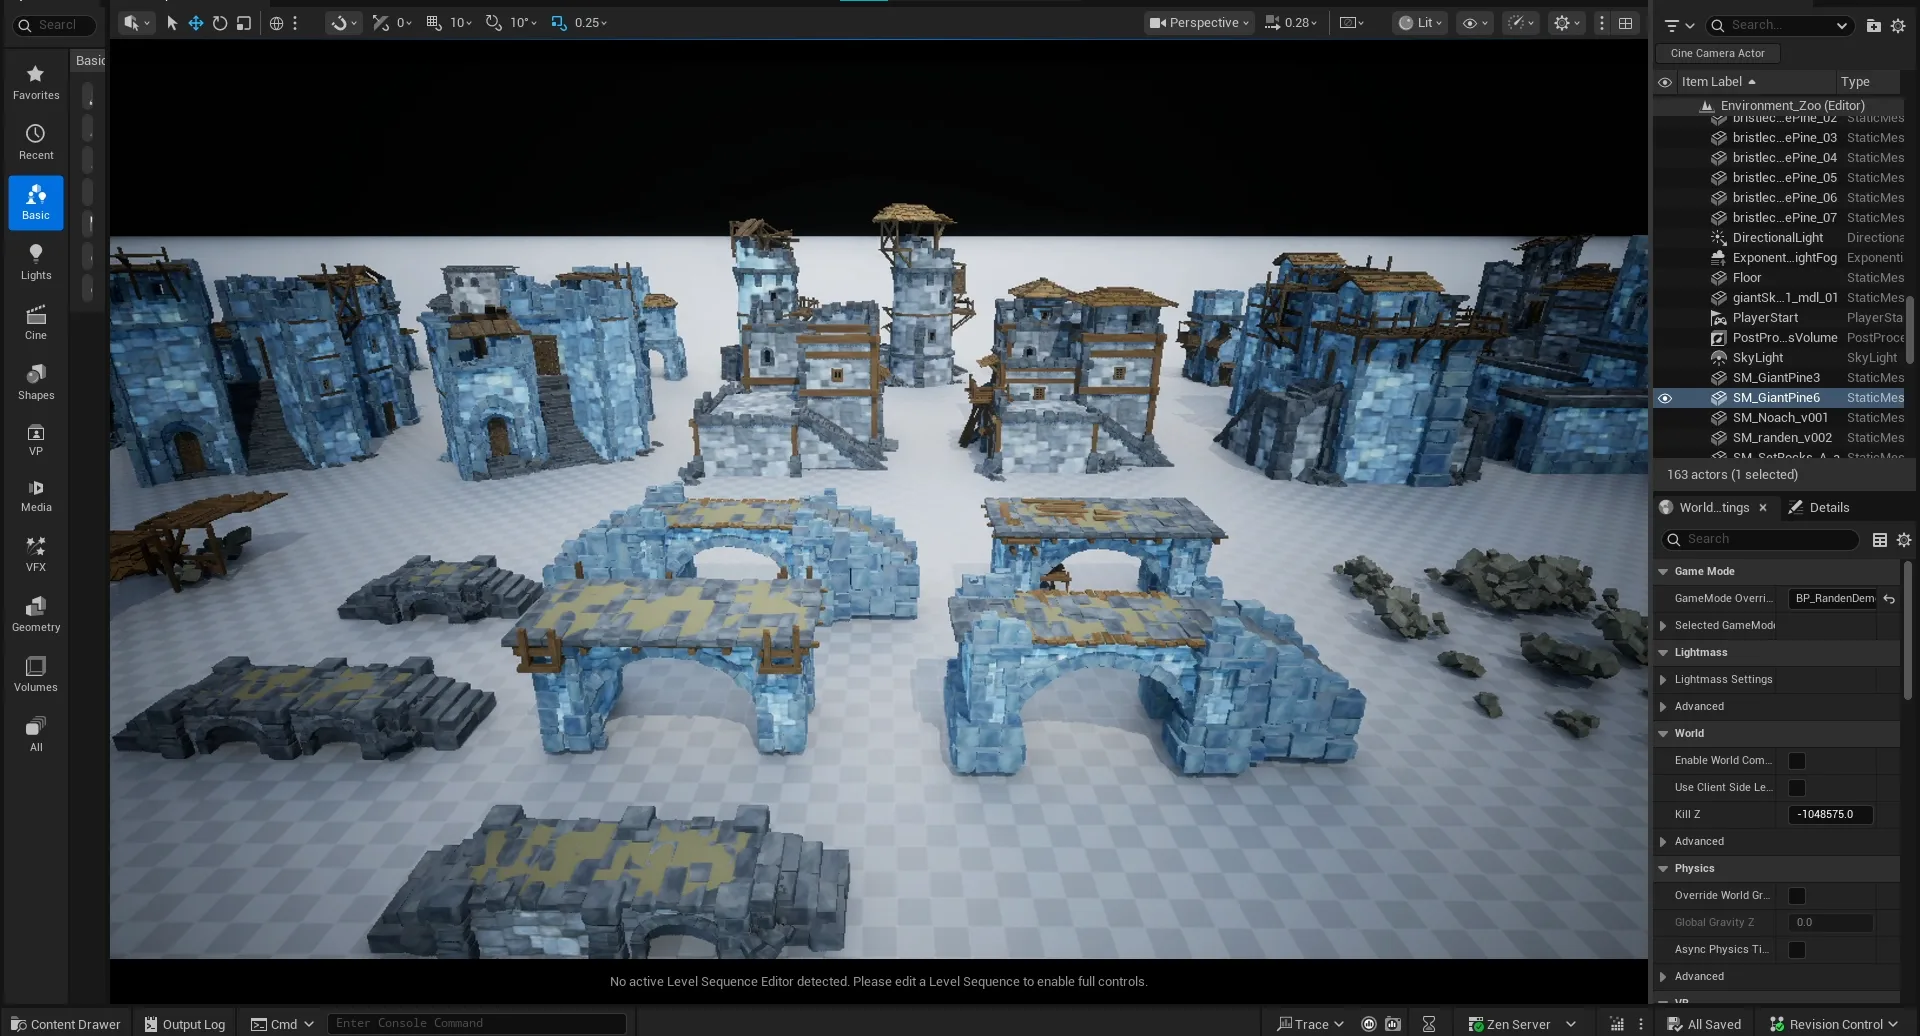1920x1036 pixels.
Task: Open Geometry category in Place Actors
Action: point(36,615)
